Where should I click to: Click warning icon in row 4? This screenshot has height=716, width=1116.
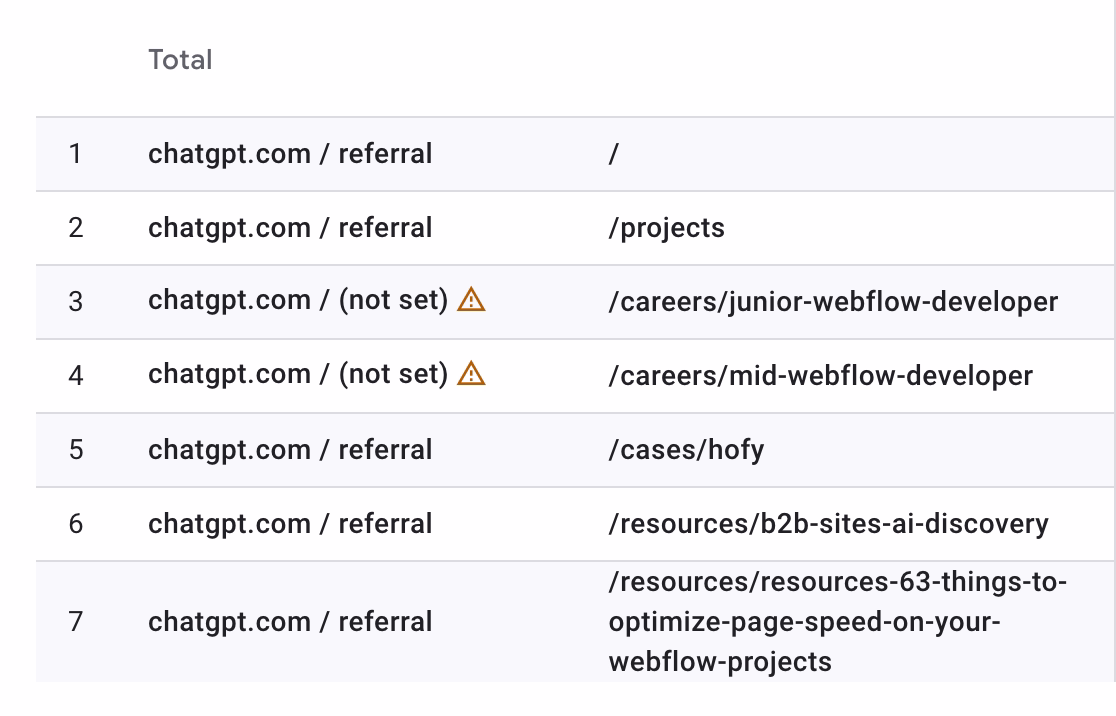pyautogui.click(x=471, y=374)
